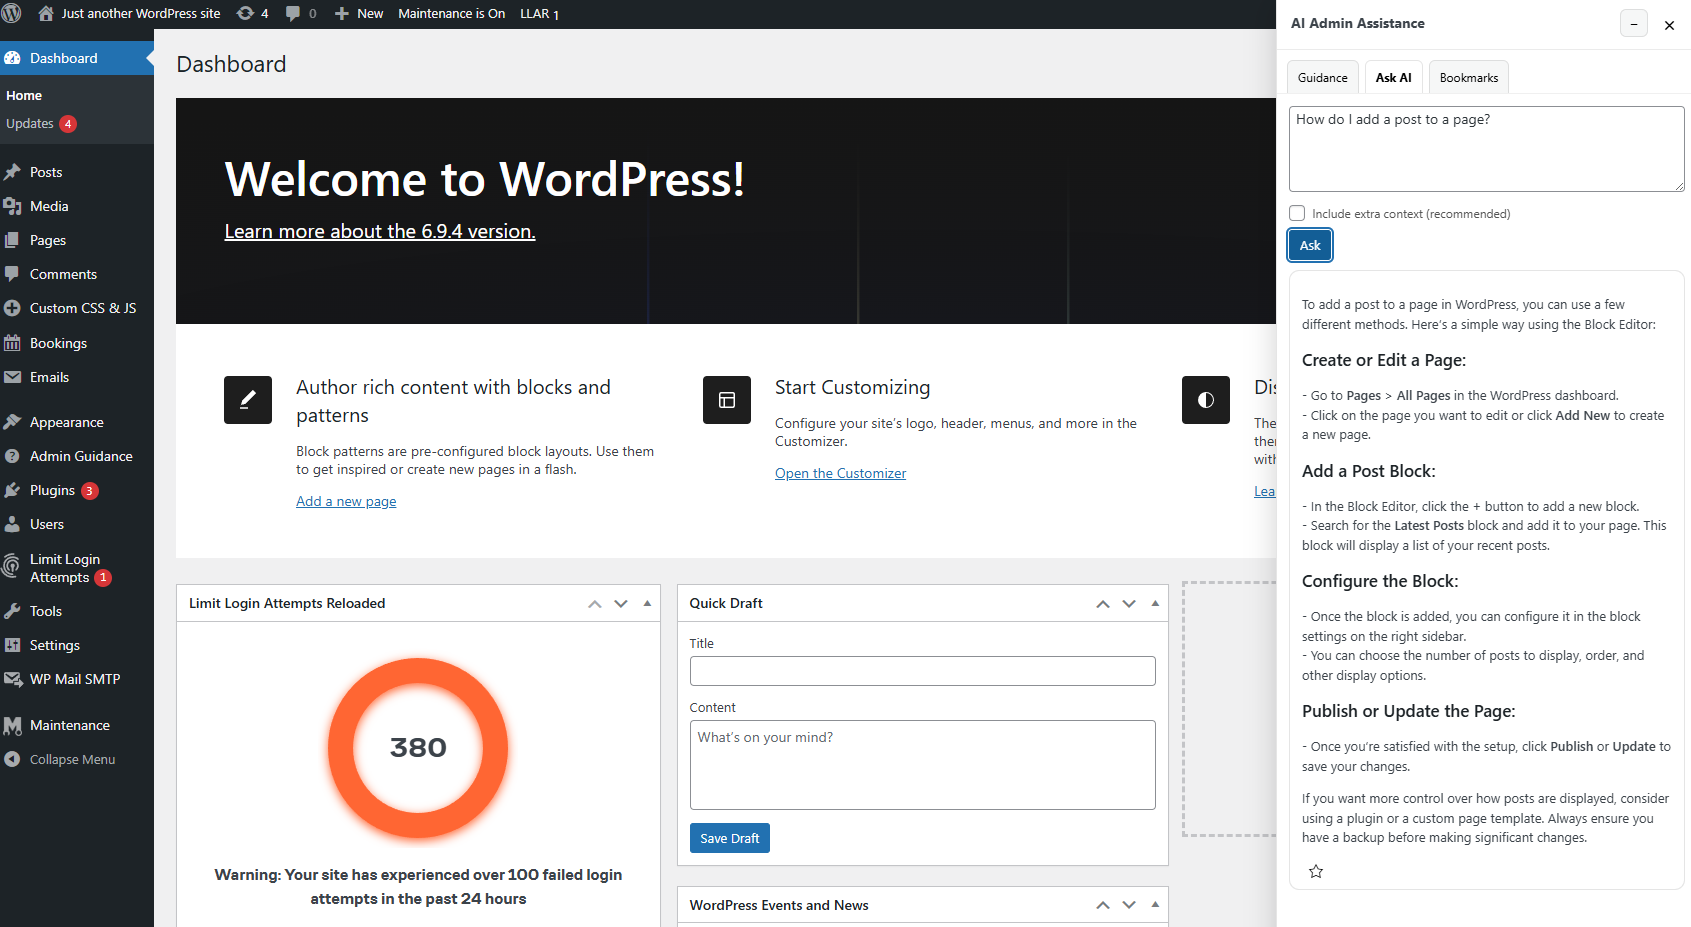Go to Updates under Dashboard
Image resolution: width=1691 pixels, height=927 pixels.
coord(41,124)
